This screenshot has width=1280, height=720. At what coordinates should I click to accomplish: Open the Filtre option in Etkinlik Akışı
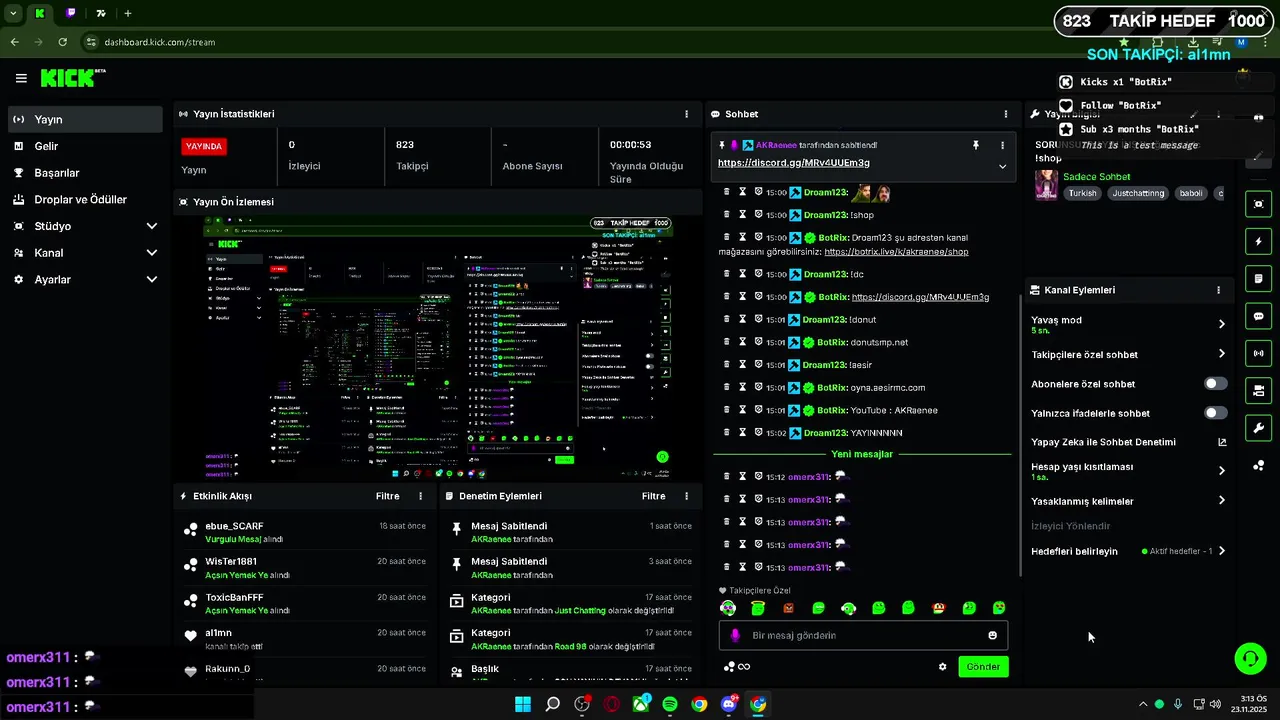point(388,496)
